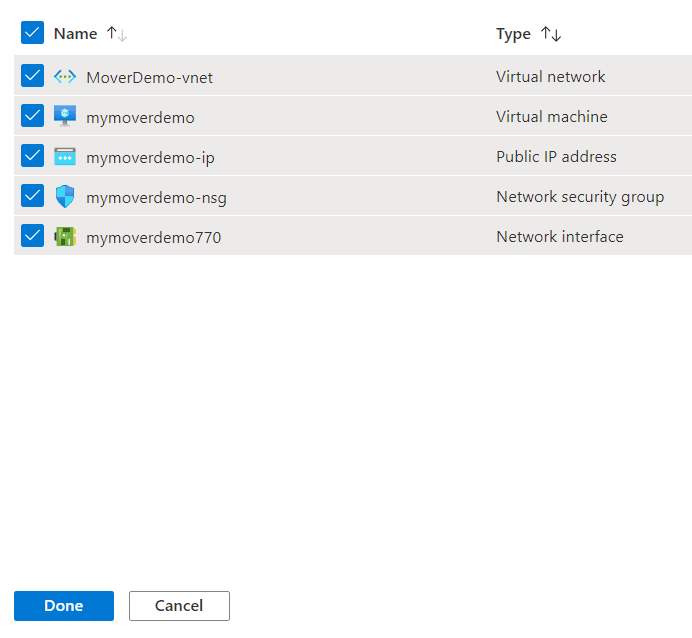Screen dimensions: 692x638
Task: Click the Name column header
Action: 75,34
